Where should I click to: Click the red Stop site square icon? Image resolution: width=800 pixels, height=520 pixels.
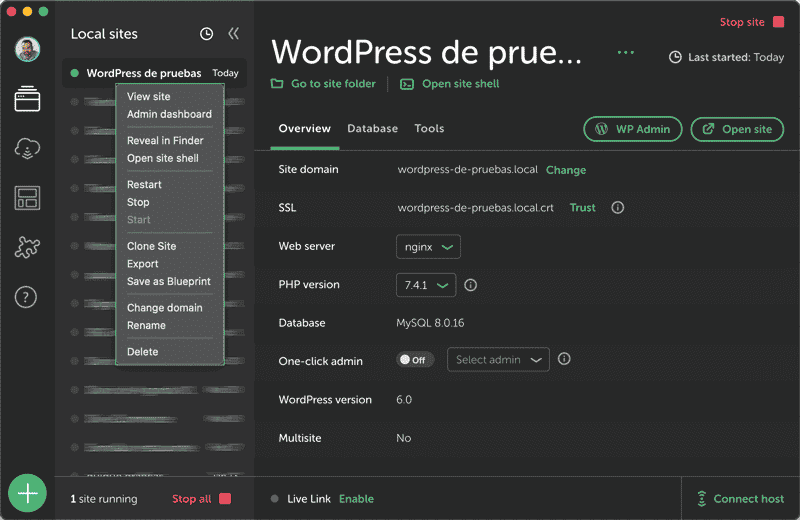(x=779, y=22)
